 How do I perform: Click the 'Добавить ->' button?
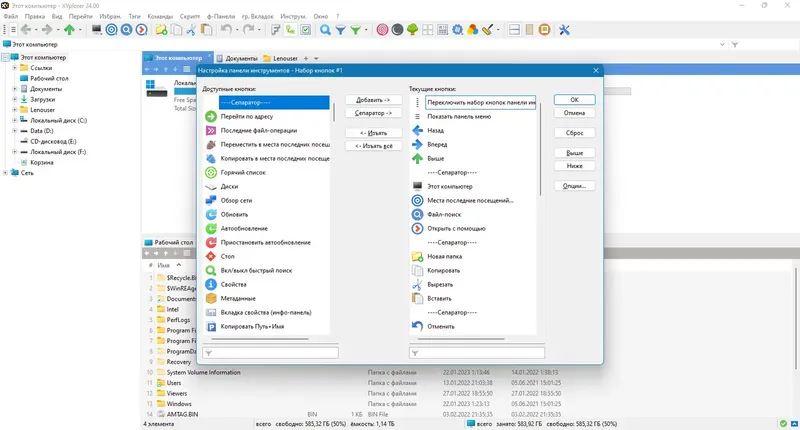(x=373, y=100)
